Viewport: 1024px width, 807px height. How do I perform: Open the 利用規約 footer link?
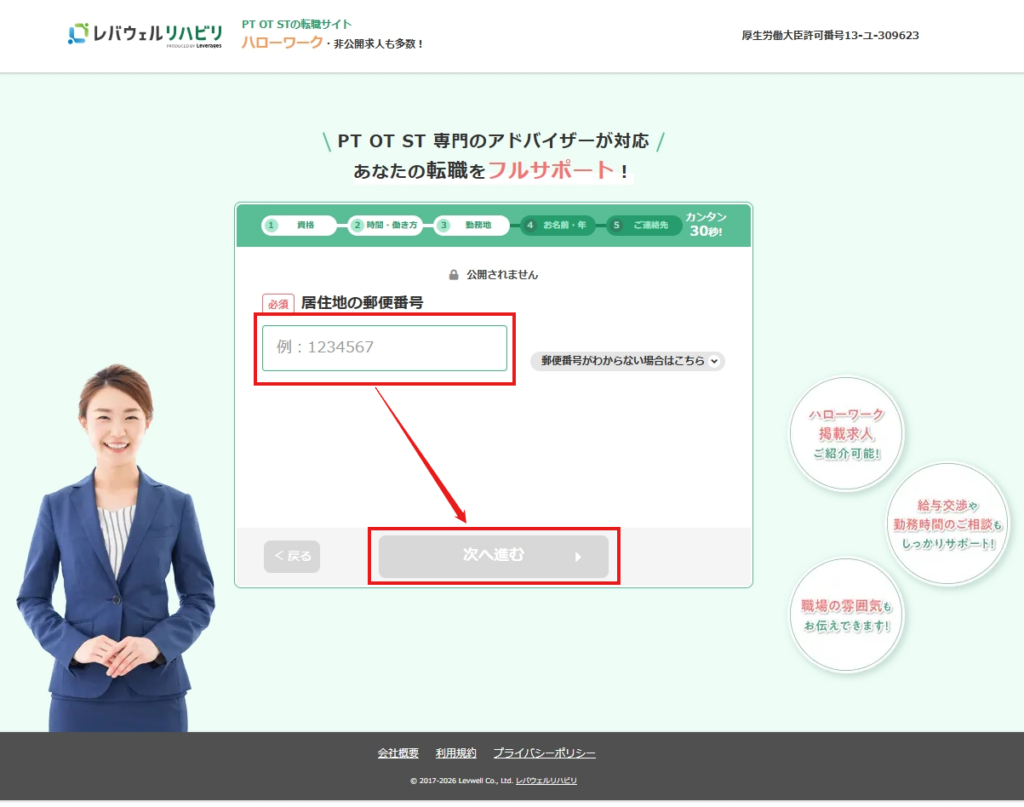456,753
